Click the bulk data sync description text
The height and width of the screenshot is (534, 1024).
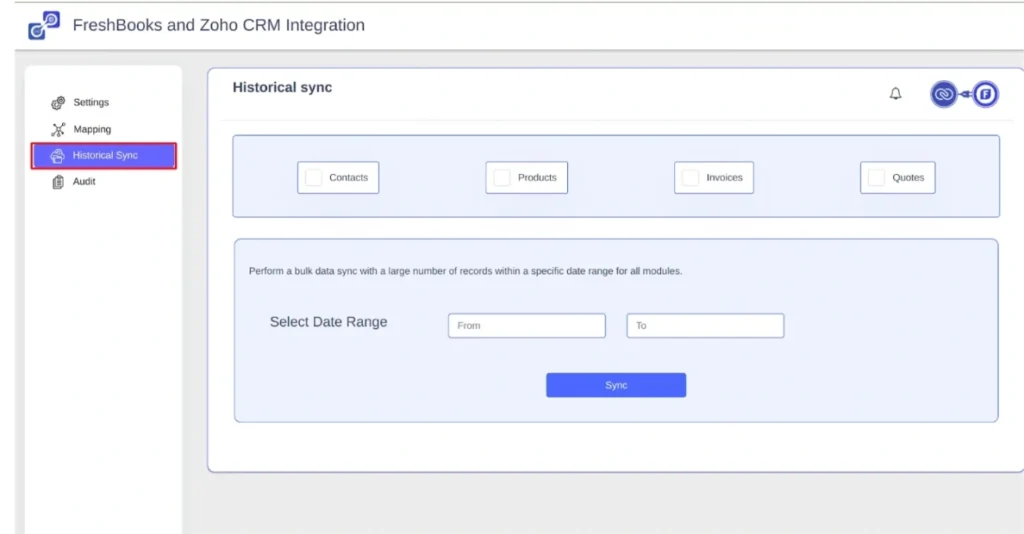(x=466, y=271)
